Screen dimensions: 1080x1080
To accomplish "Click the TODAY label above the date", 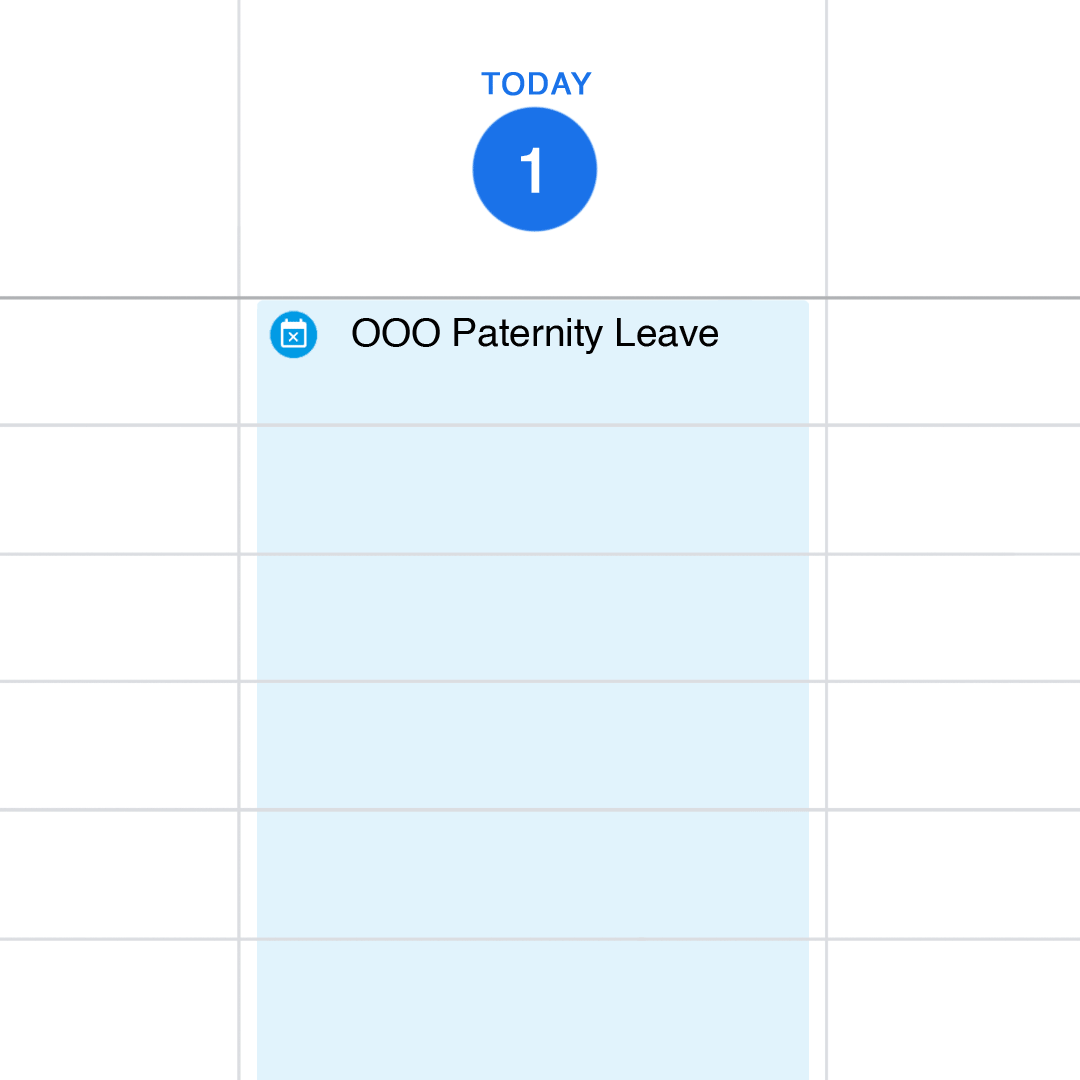I will point(536,84).
